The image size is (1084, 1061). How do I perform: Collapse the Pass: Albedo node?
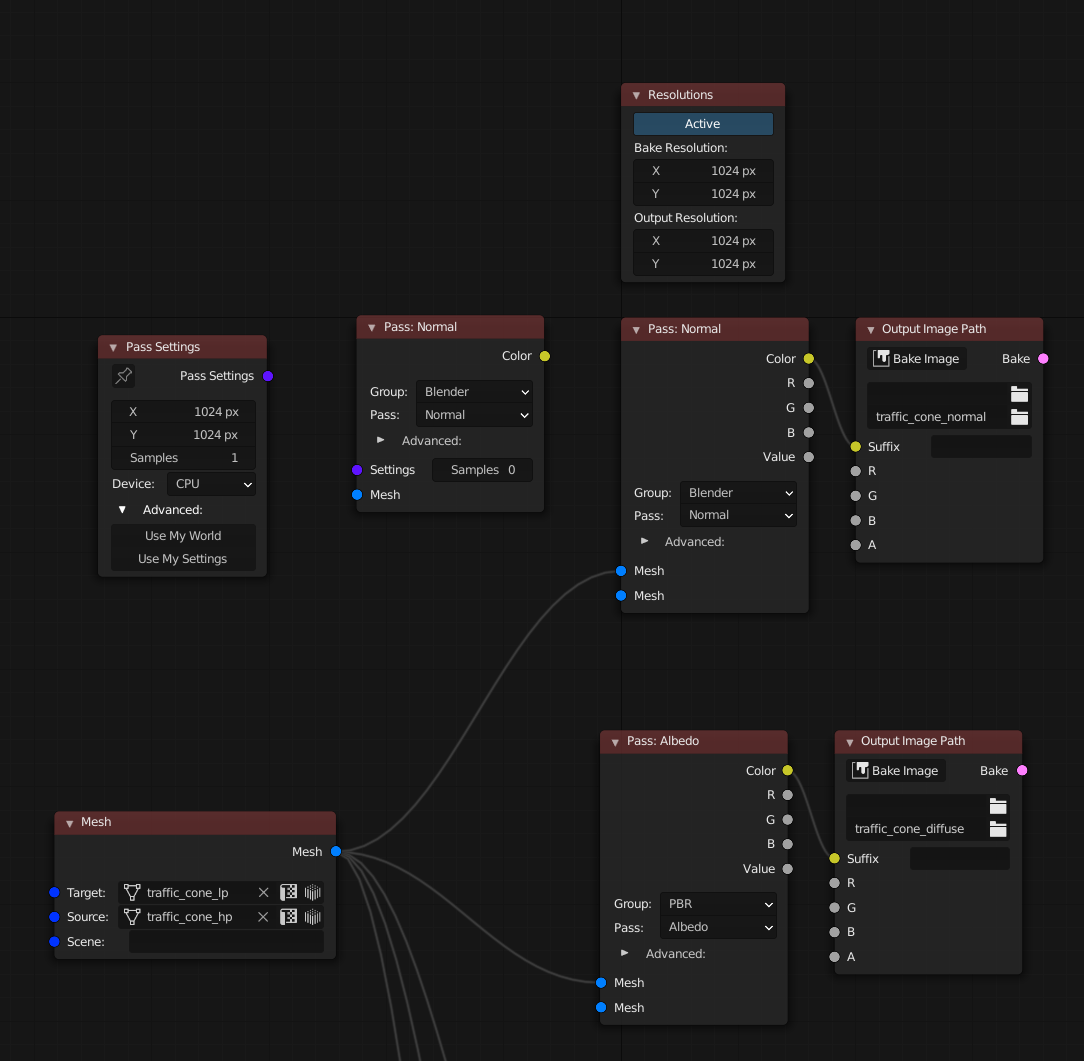pyautogui.click(x=615, y=742)
